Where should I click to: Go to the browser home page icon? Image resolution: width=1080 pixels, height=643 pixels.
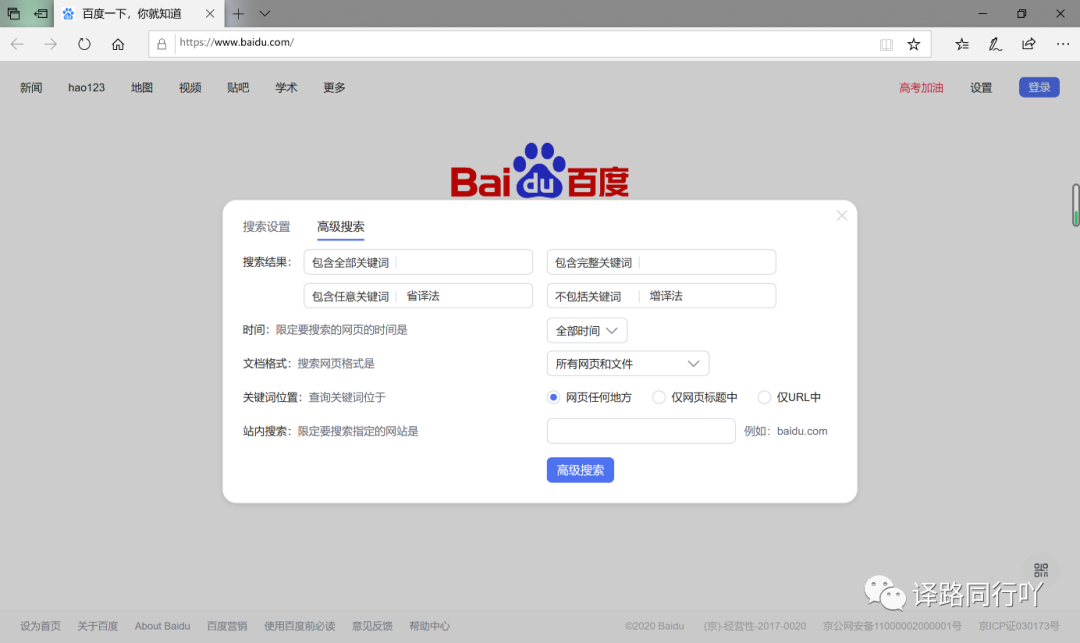click(118, 44)
